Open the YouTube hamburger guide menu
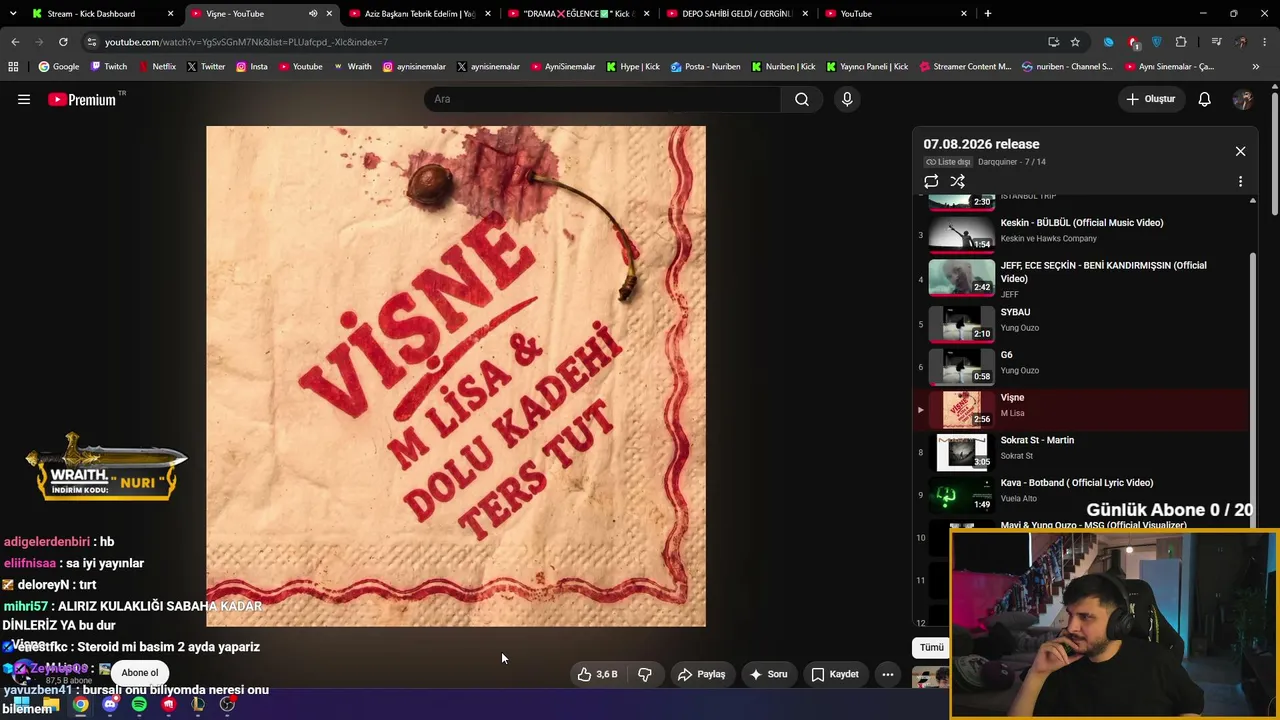This screenshot has width=1280, height=720. (24, 99)
